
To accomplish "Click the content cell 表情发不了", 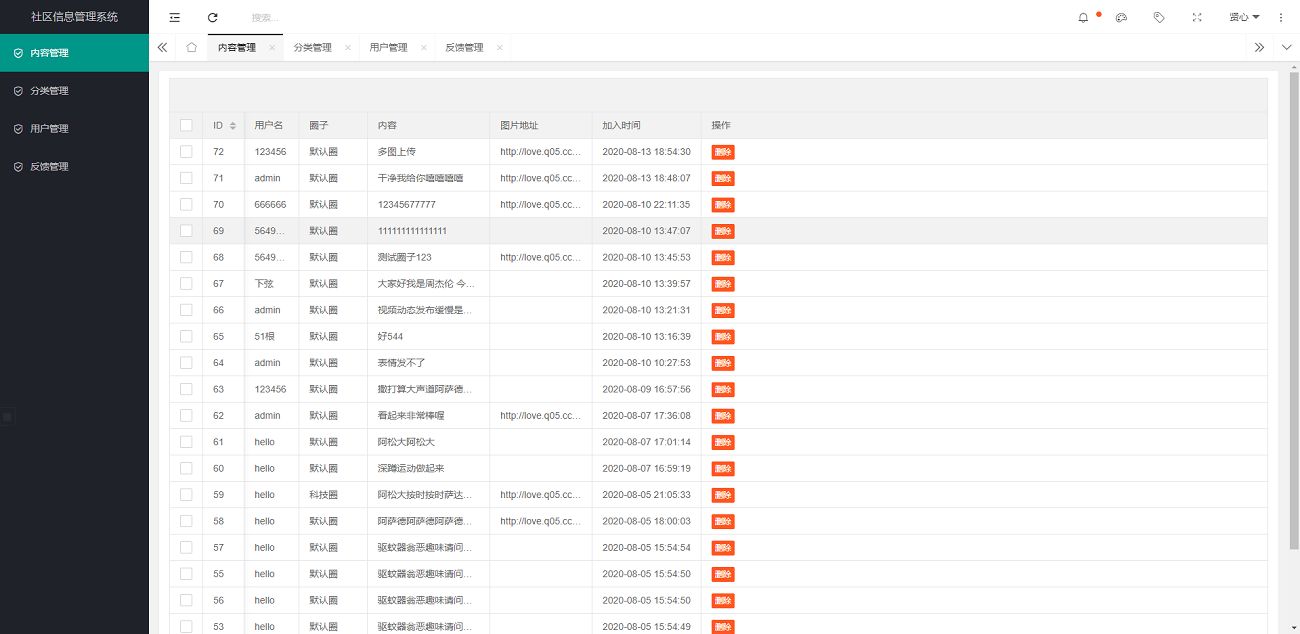I will point(401,363).
